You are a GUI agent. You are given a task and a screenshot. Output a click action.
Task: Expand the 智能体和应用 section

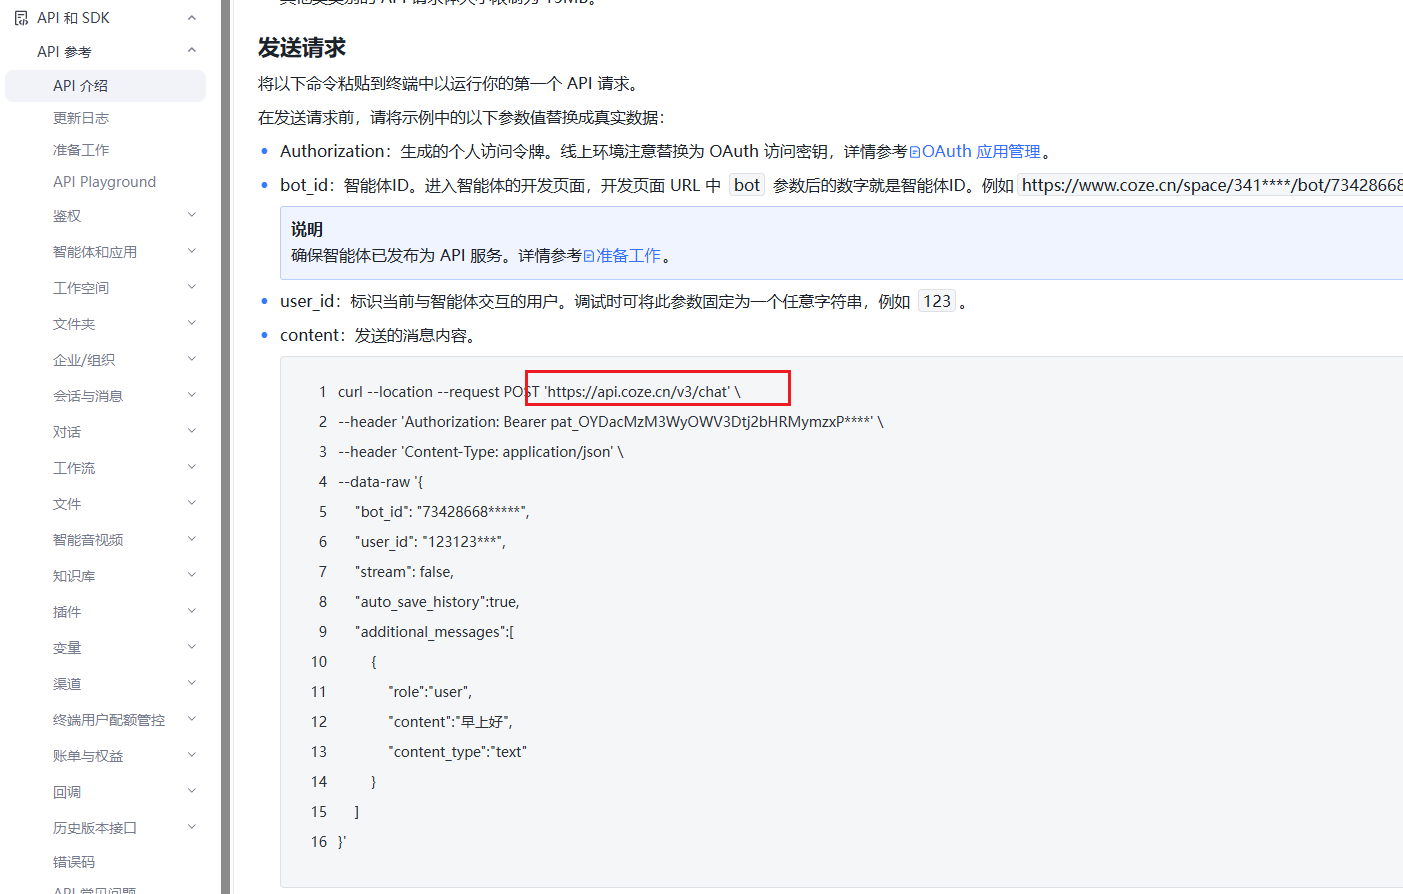point(192,251)
